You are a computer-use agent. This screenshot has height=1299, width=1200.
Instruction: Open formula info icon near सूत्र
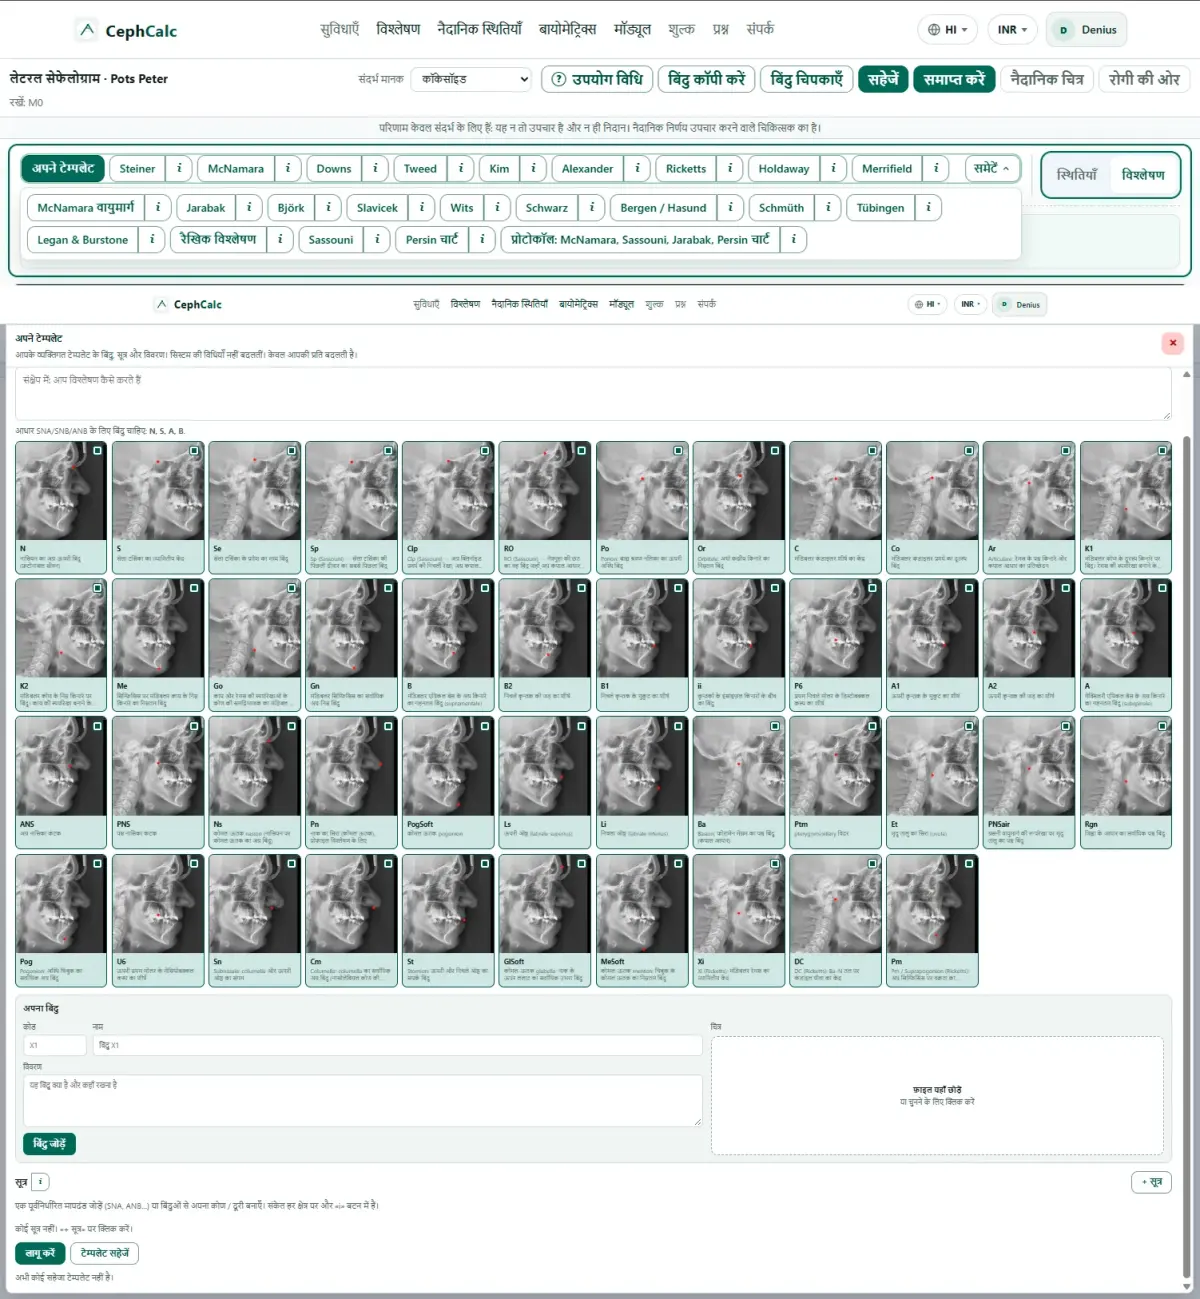pos(41,1182)
